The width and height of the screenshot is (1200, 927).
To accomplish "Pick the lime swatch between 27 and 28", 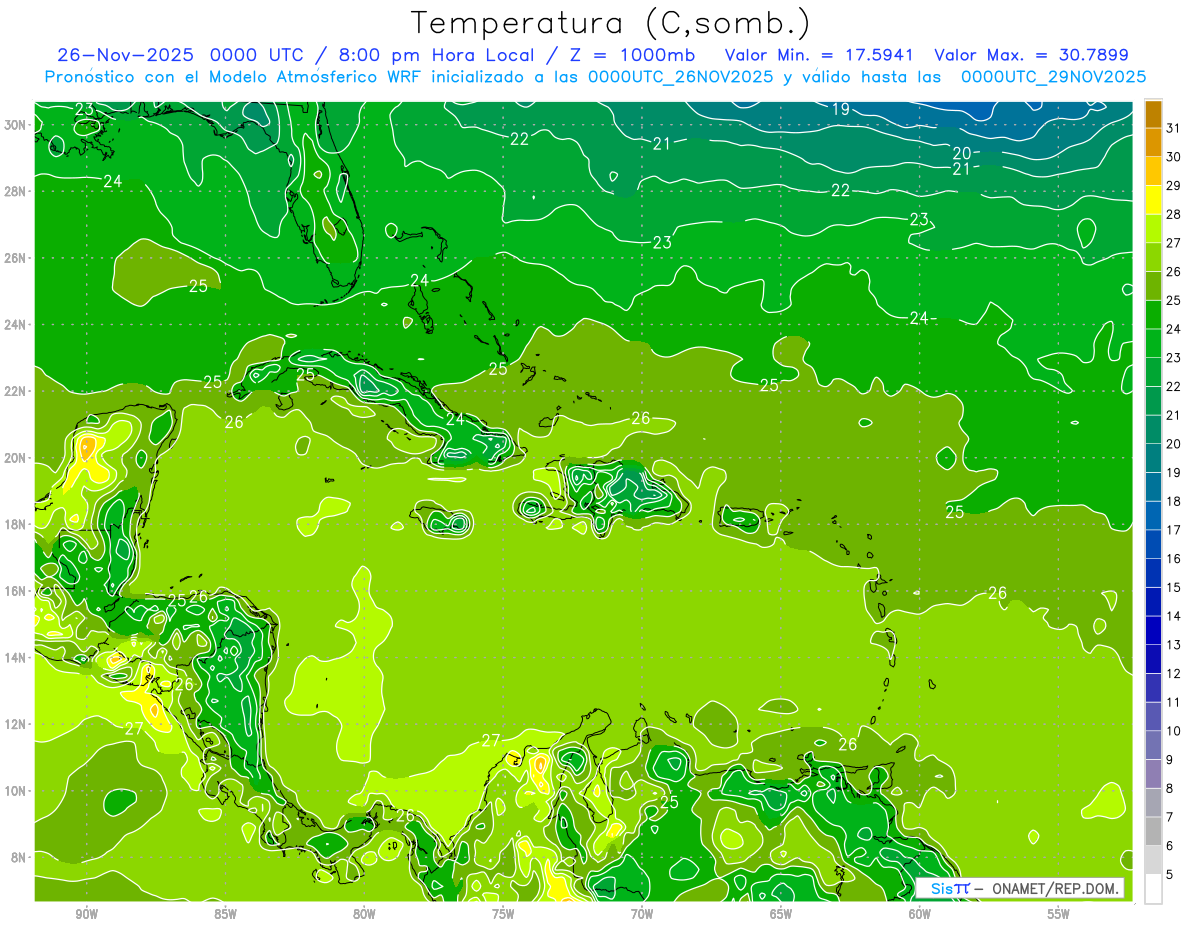I will pyautogui.click(x=1153, y=228).
